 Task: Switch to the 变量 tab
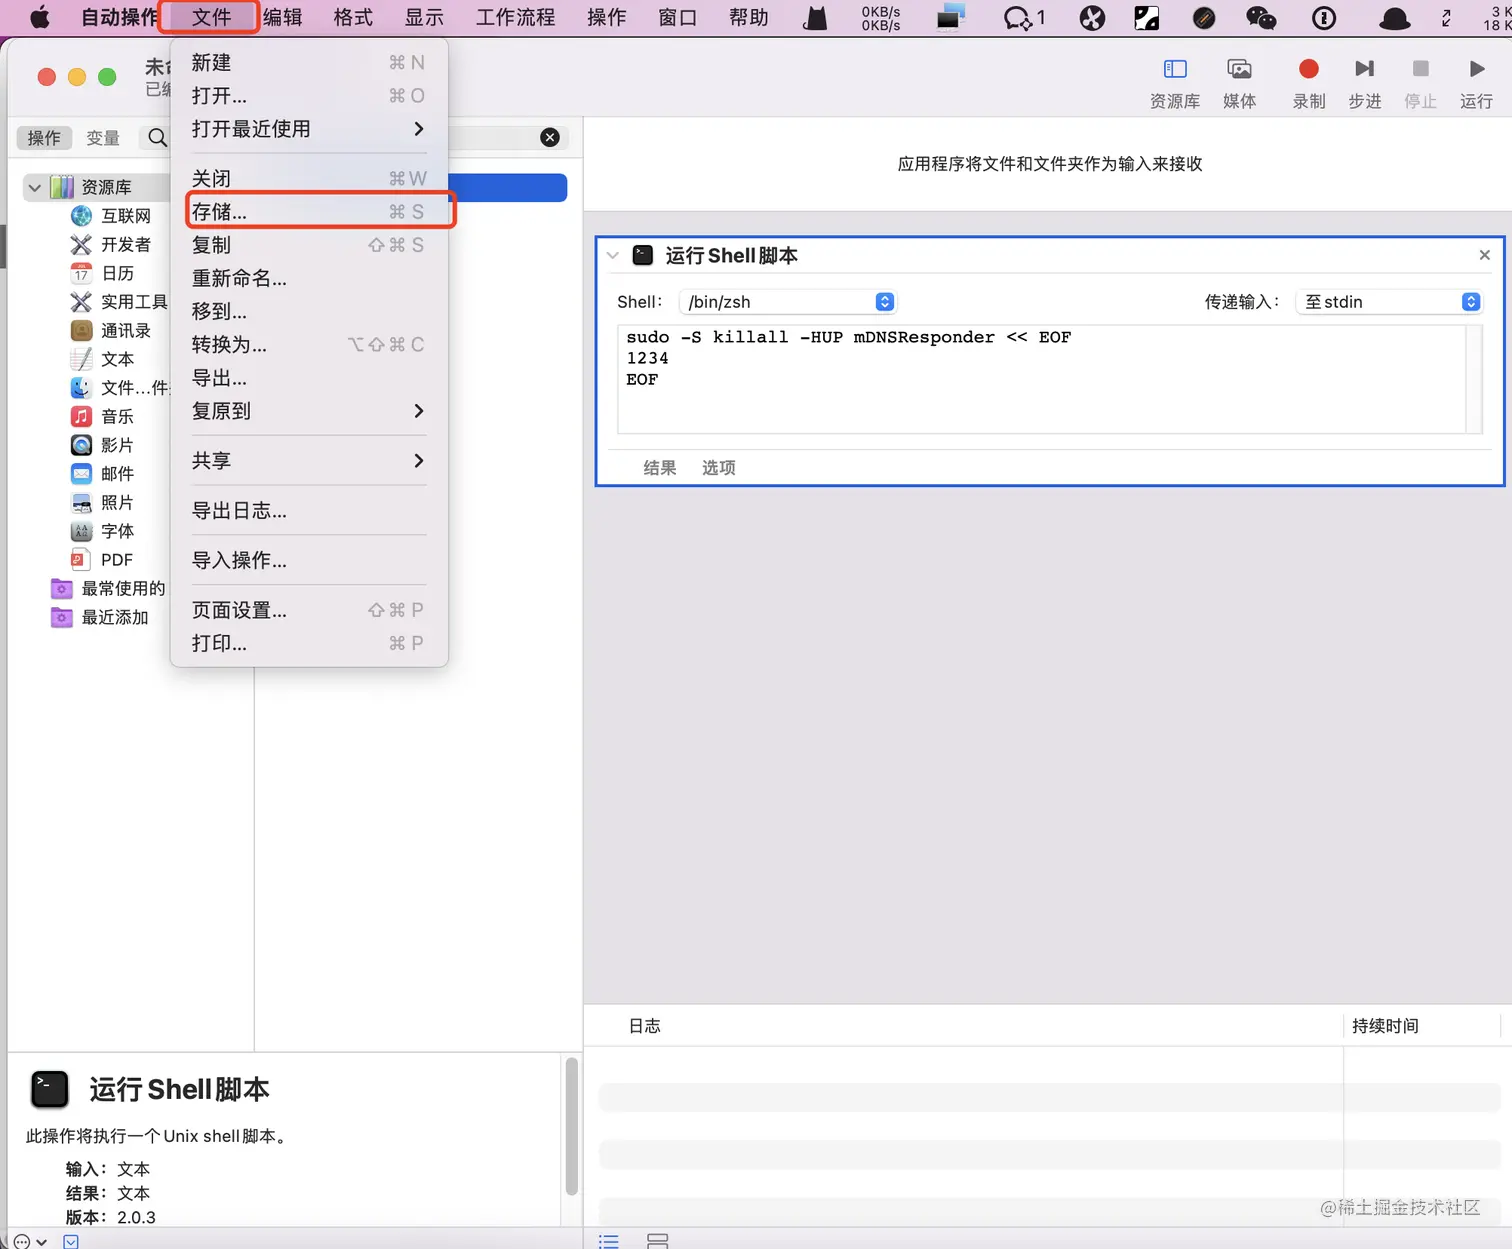(103, 138)
